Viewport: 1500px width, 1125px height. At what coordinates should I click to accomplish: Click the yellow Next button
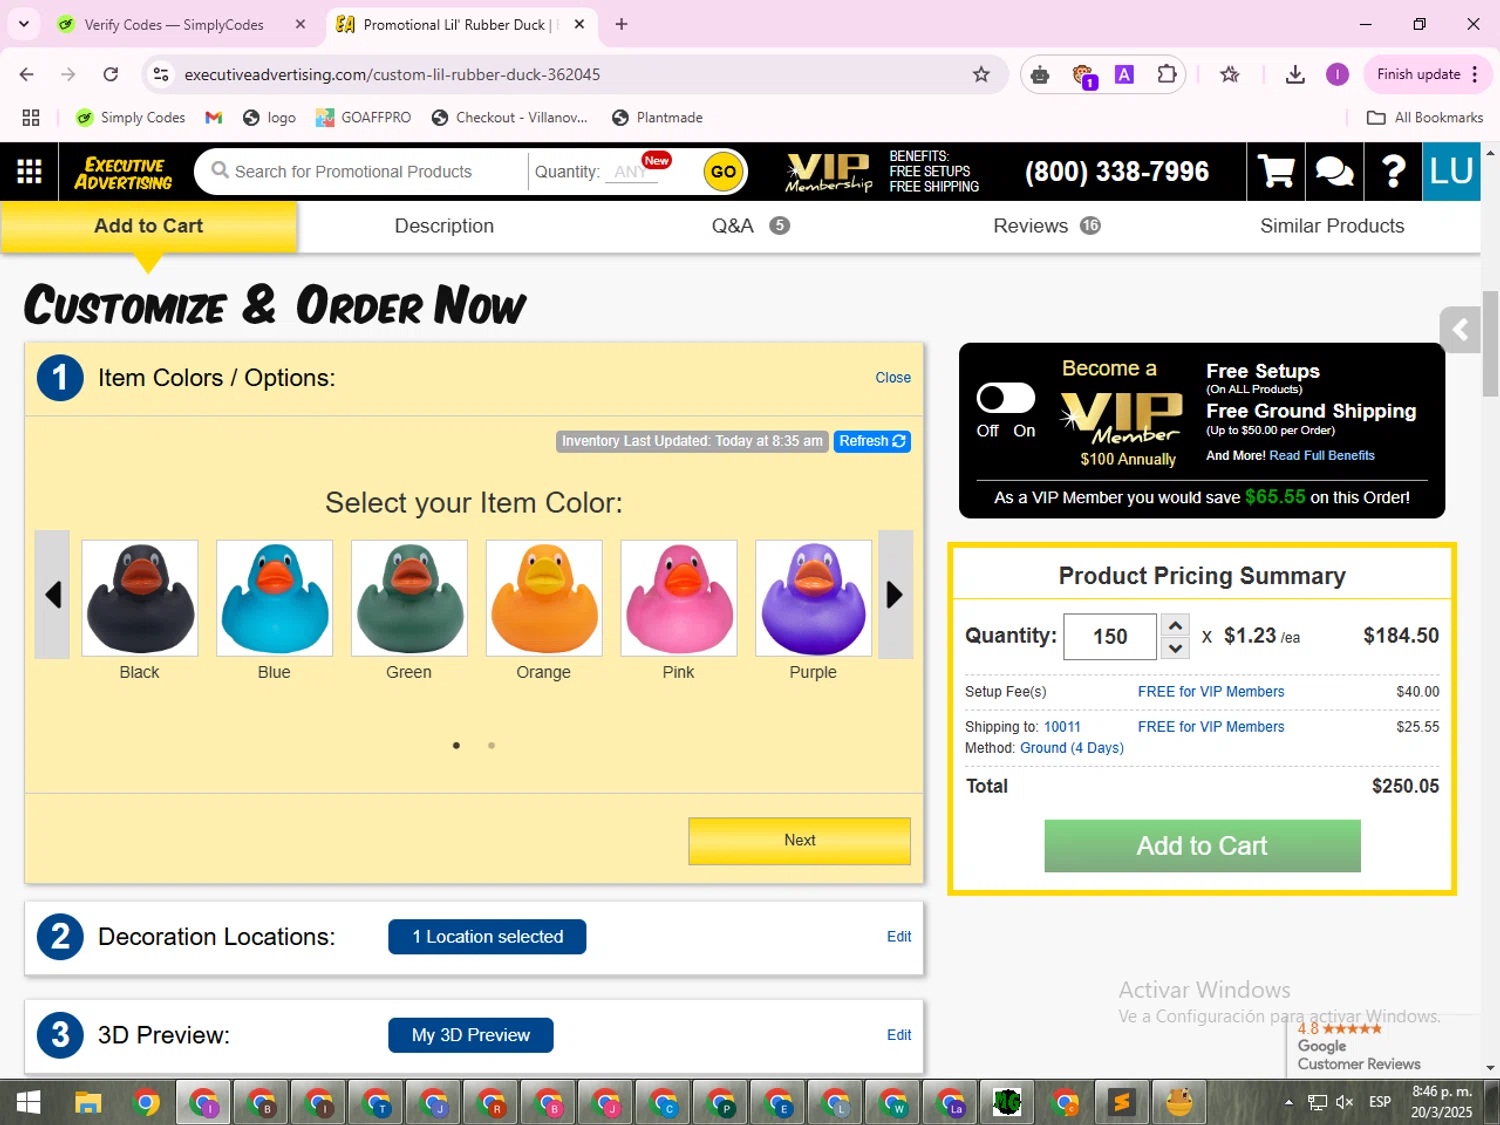pos(799,840)
